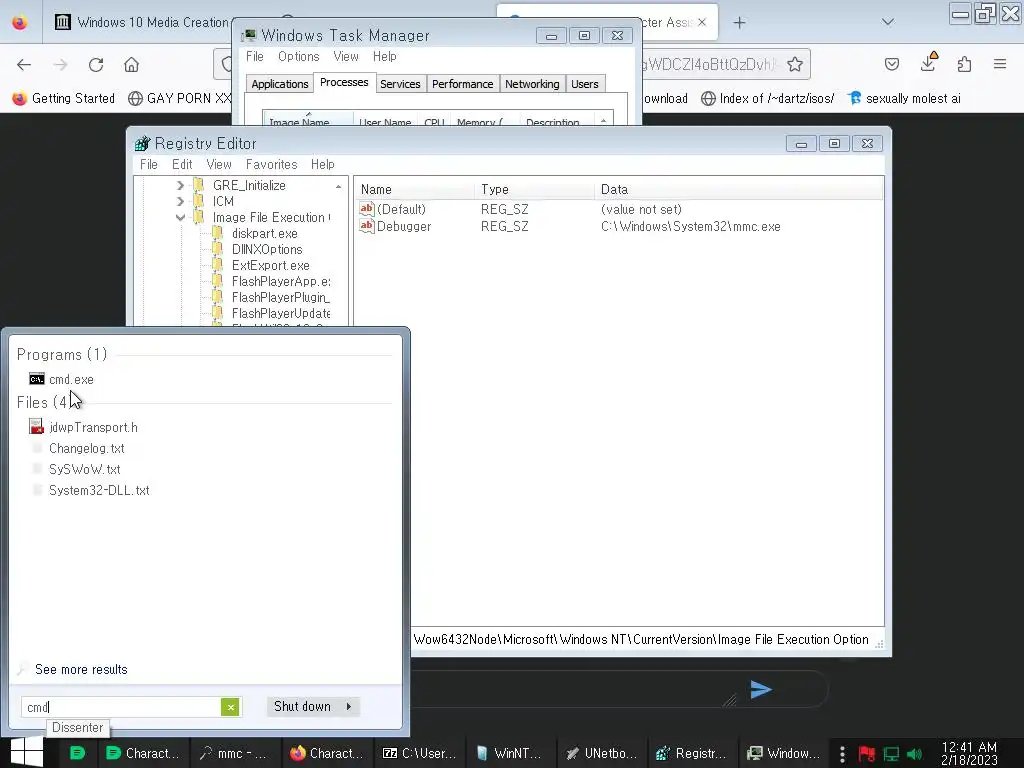Screen dimensions: 1024x768
Task: Collapse Image File Execution Options key
Action: [x=180, y=217]
